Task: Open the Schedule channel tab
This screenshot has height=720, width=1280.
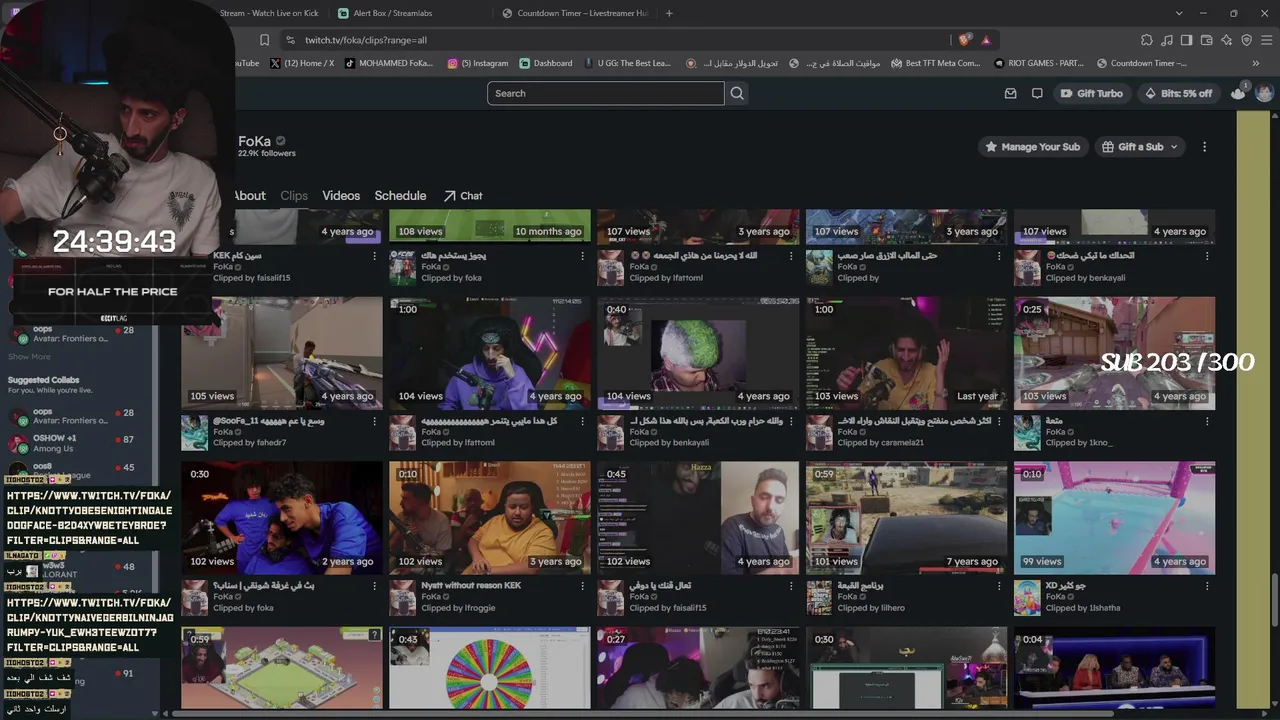Action: point(400,196)
